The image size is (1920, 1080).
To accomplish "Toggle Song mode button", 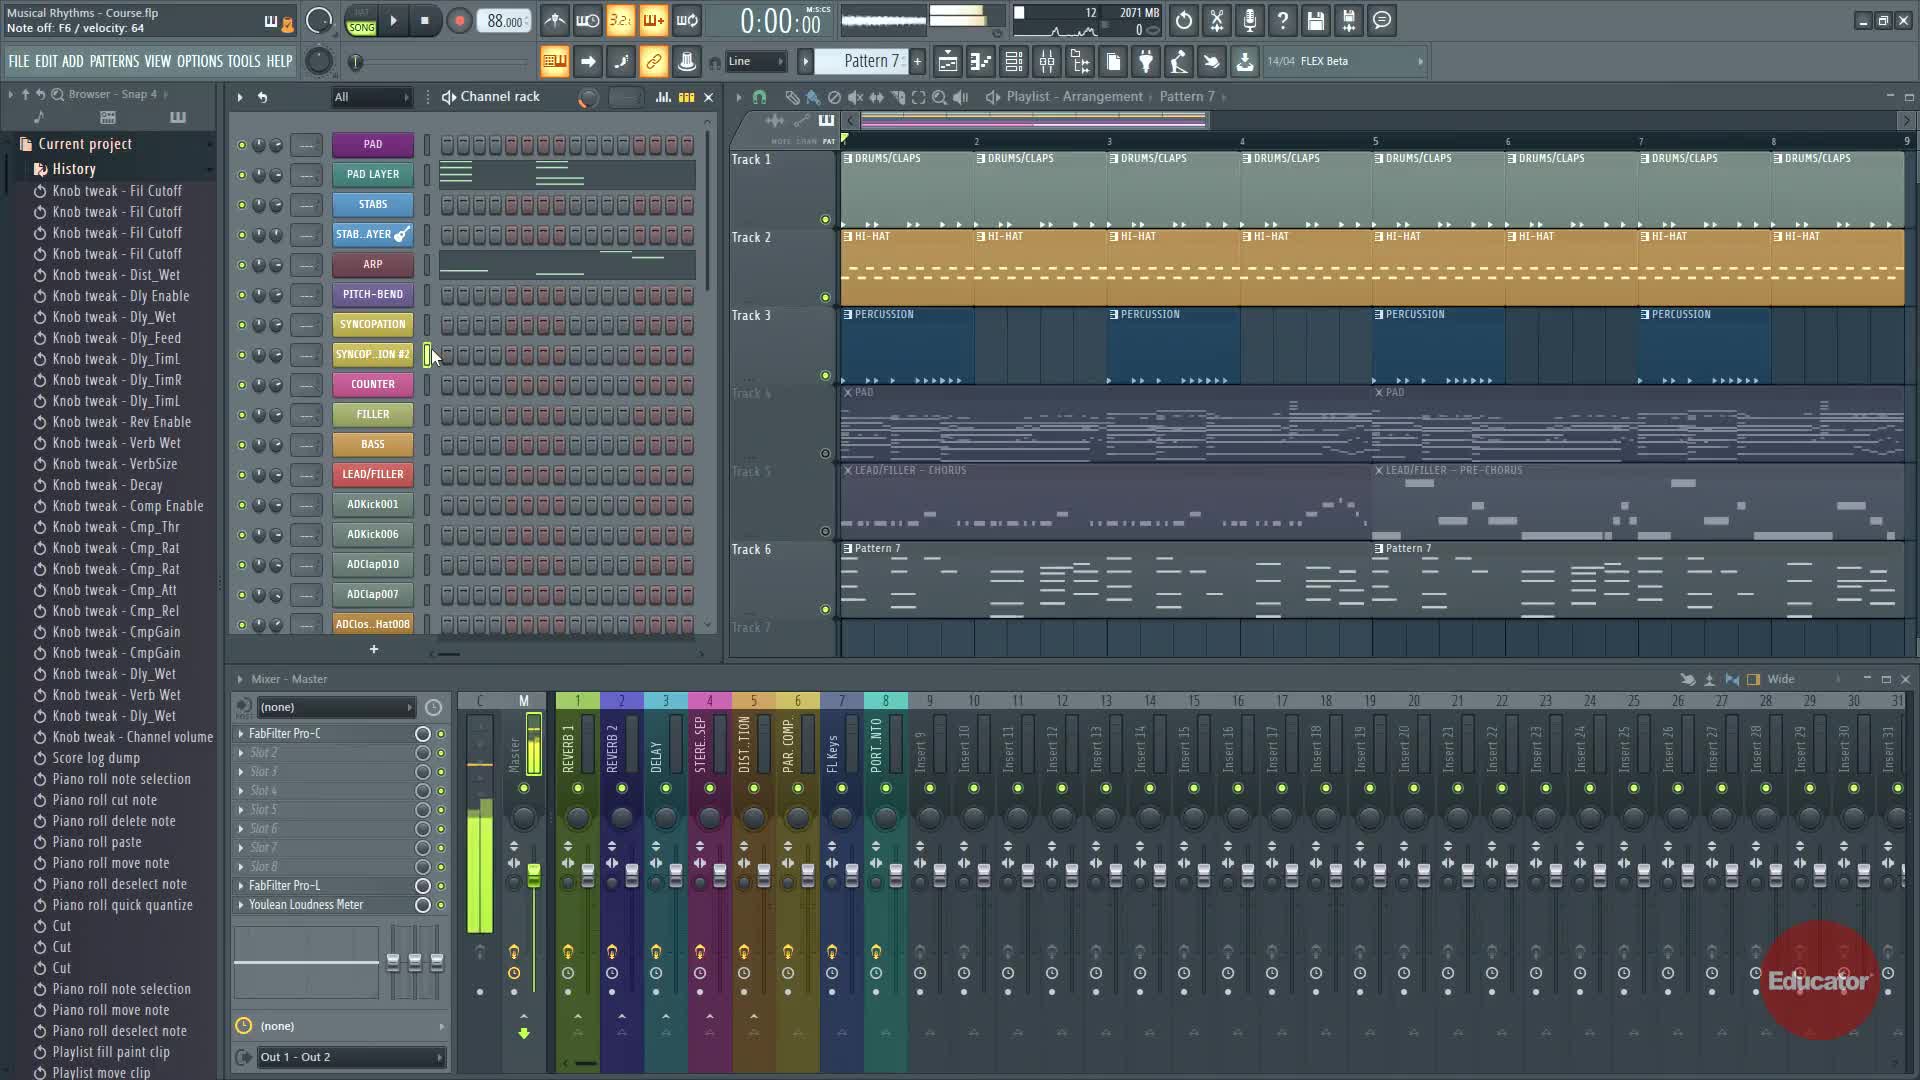I will [x=361, y=27].
